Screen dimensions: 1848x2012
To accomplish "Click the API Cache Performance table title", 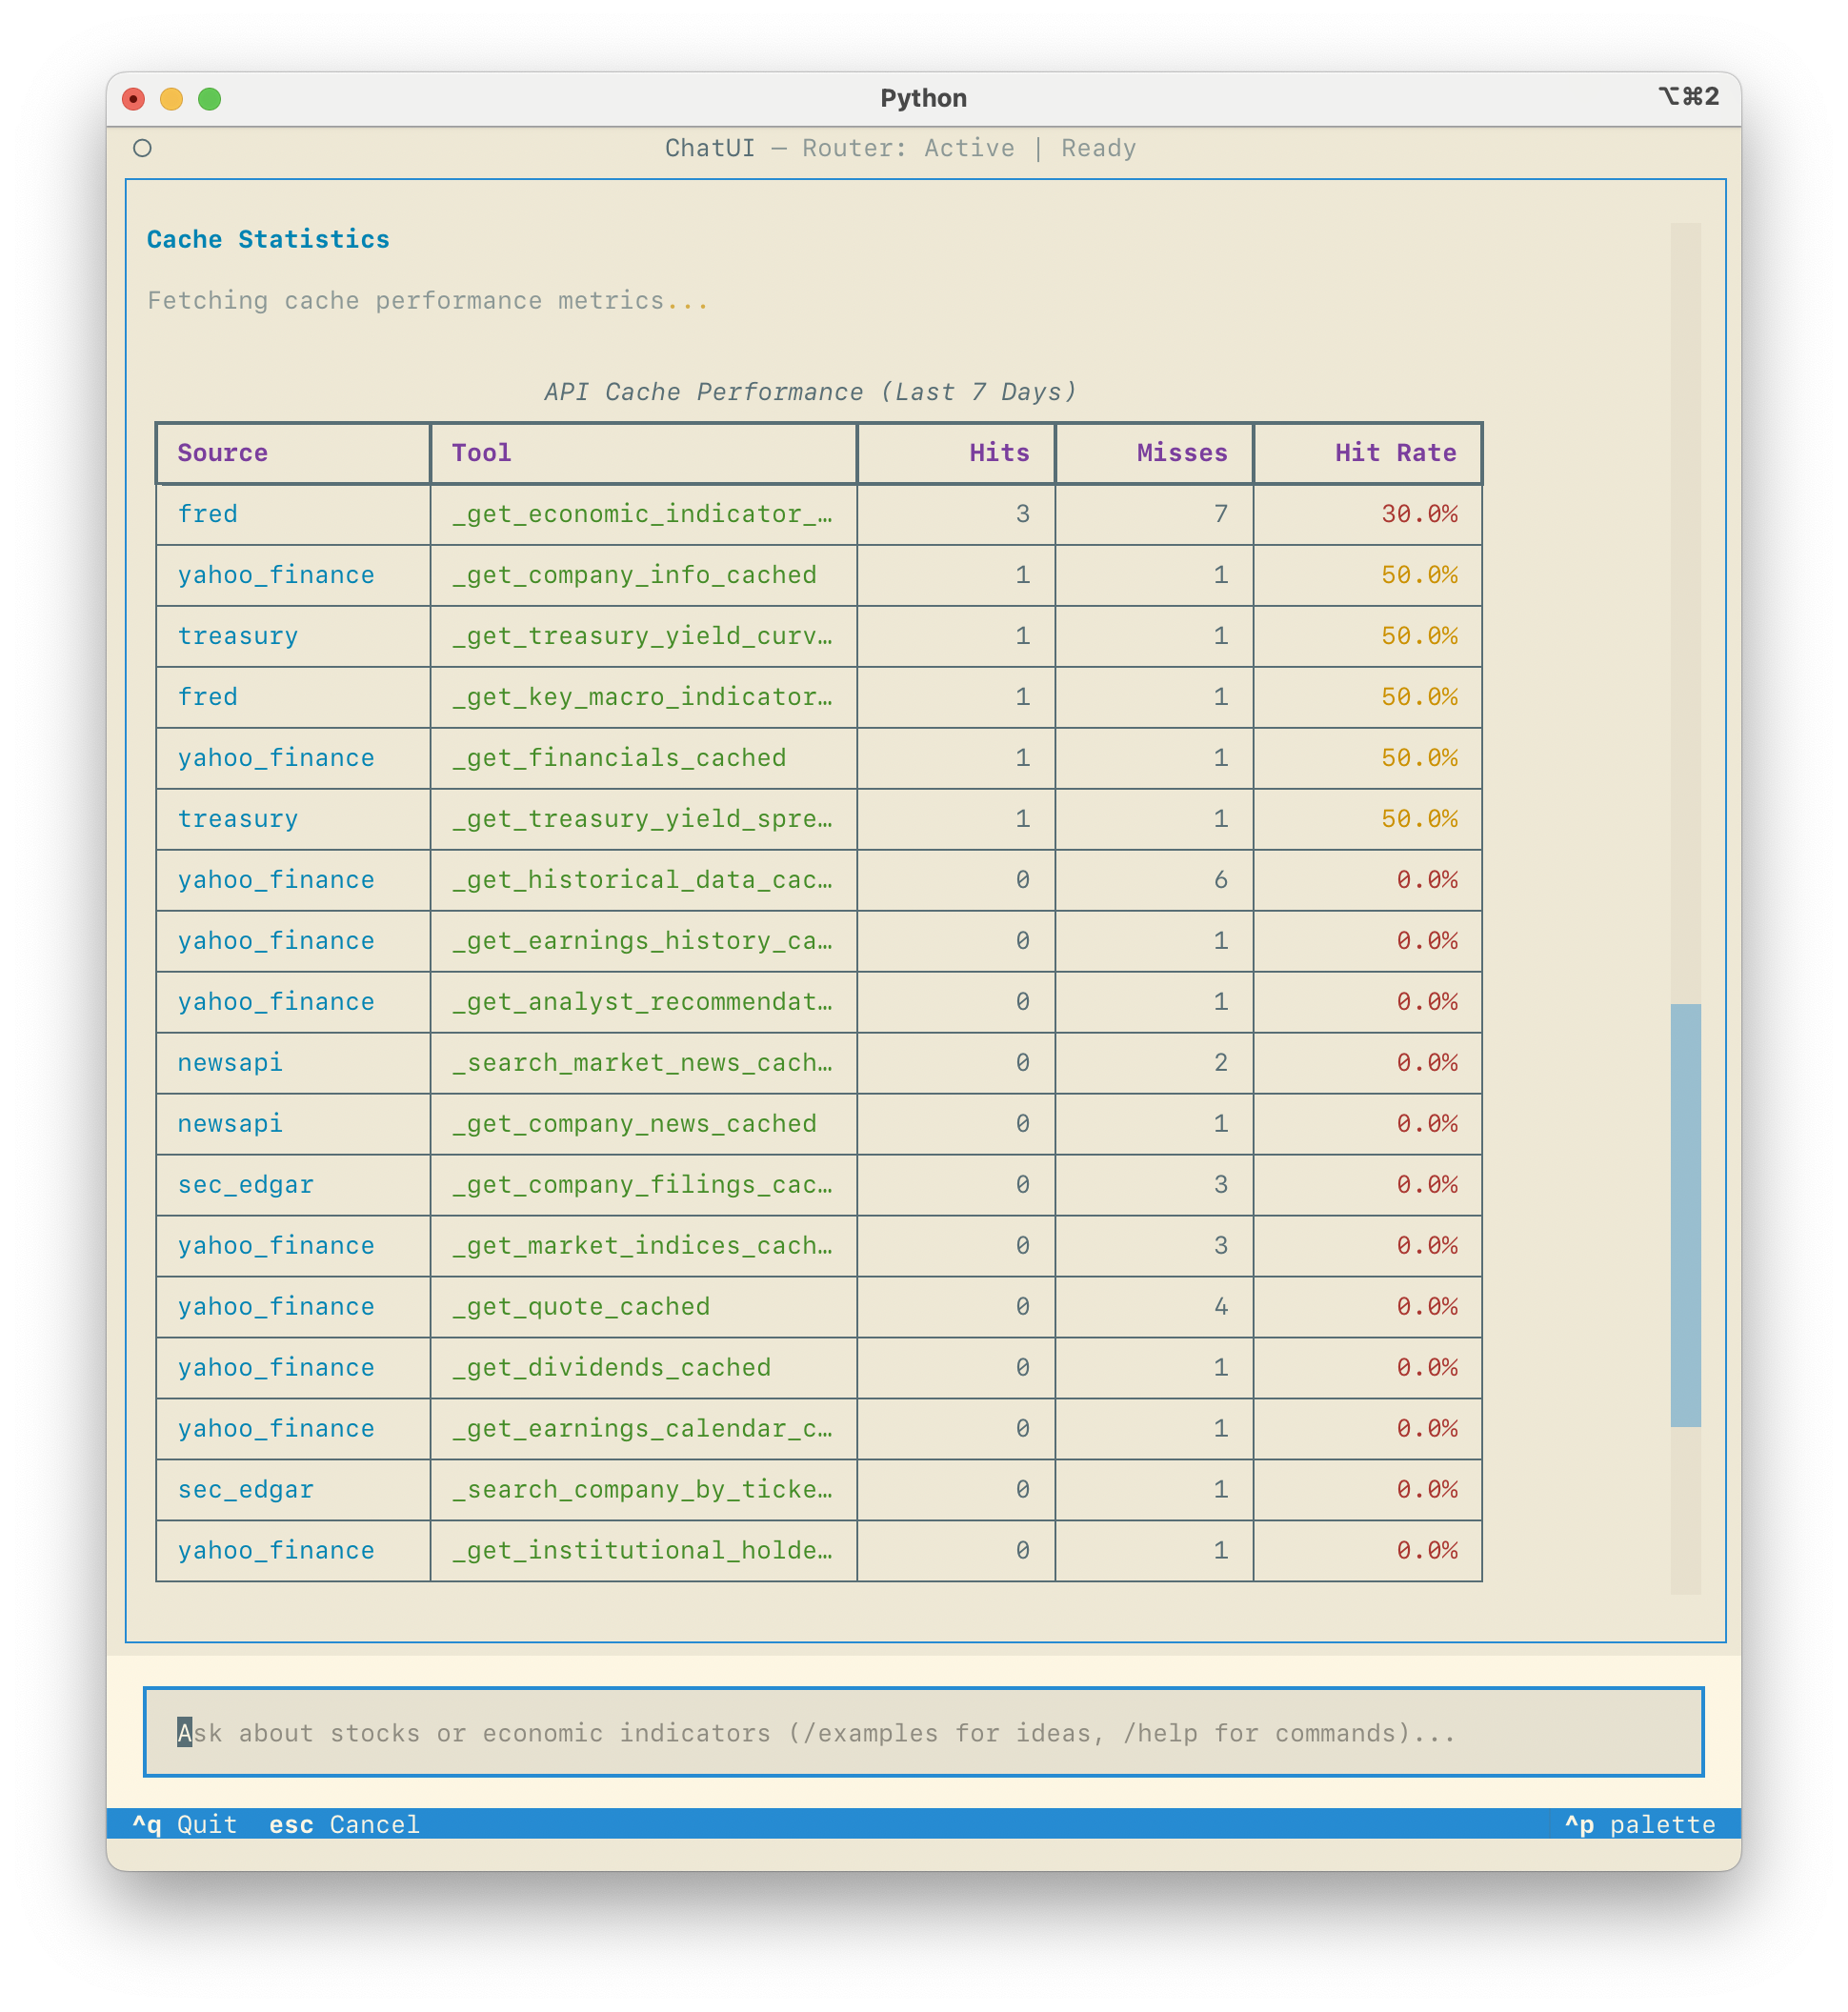I will click(x=809, y=391).
